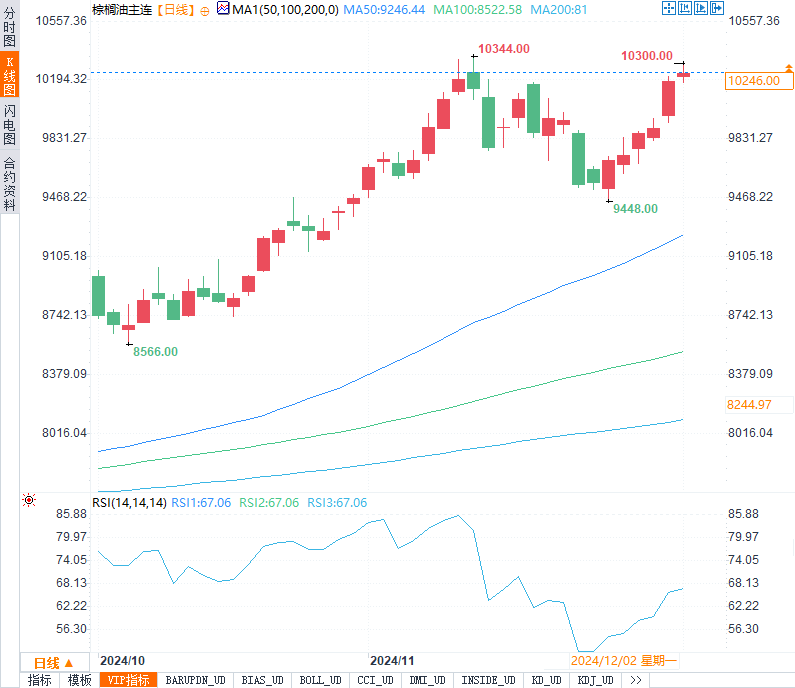This screenshot has height=688, width=795.
Task: Open the 合约资料 side tab
Action: coord(9,183)
